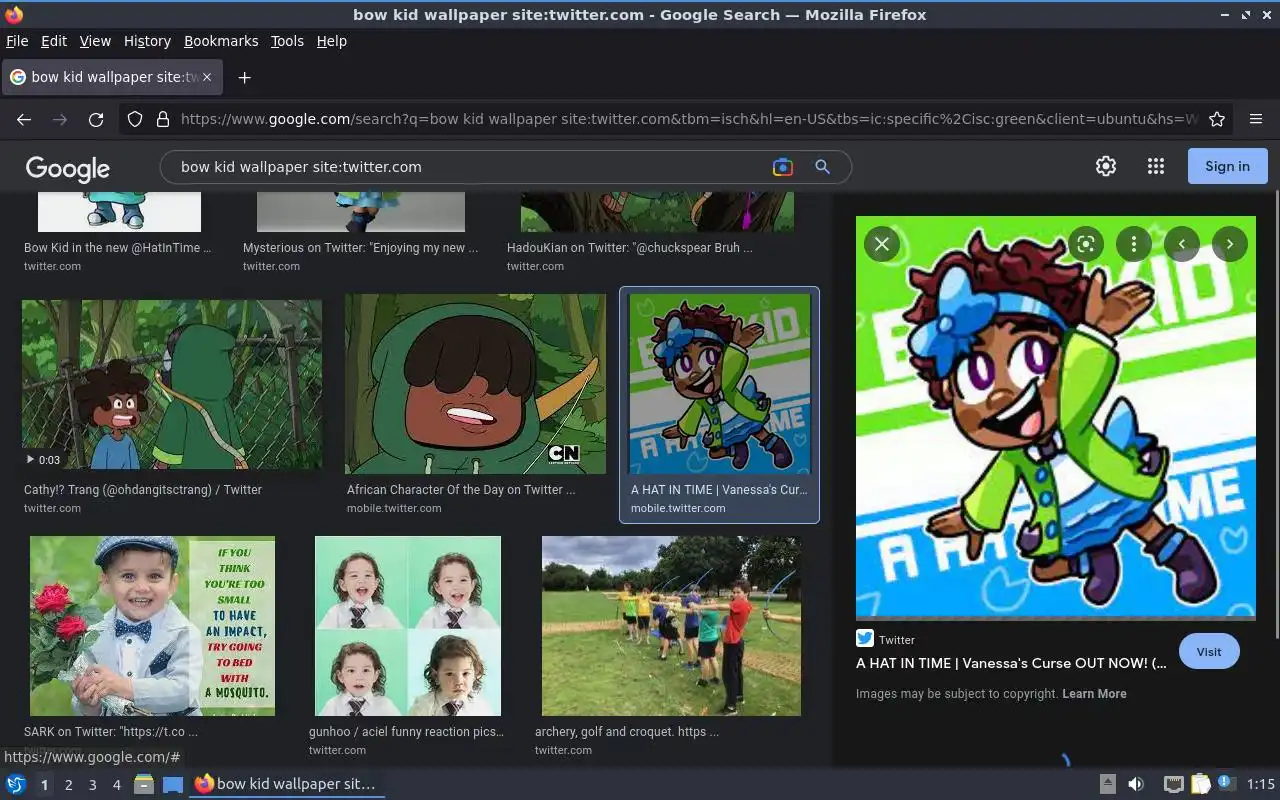Open 'Bow Kid in the new @HatInTime' caption

click(x=117, y=247)
